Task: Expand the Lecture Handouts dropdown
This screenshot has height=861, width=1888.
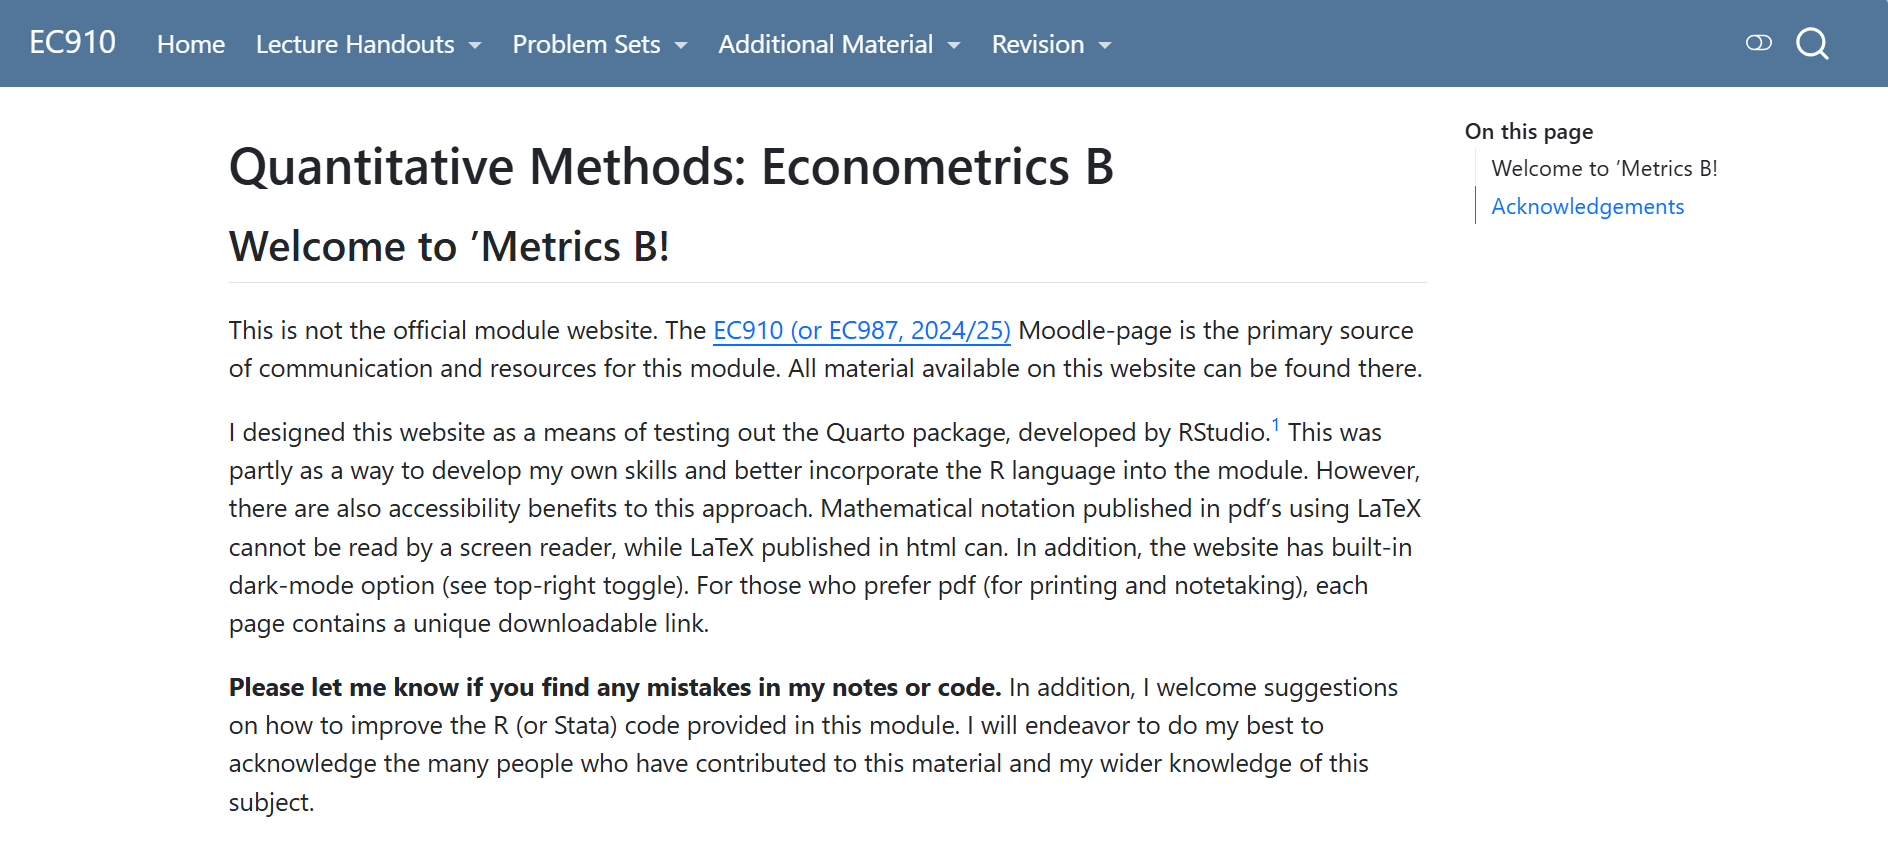Action: 368,45
